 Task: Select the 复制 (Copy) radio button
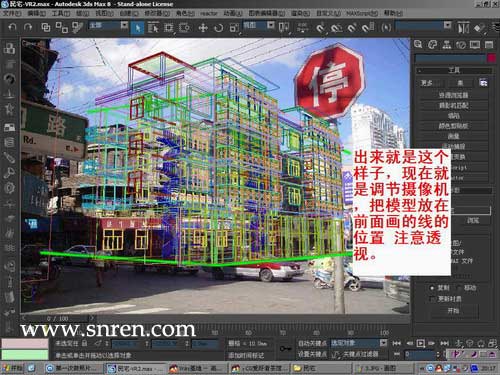tap(432, 288)
